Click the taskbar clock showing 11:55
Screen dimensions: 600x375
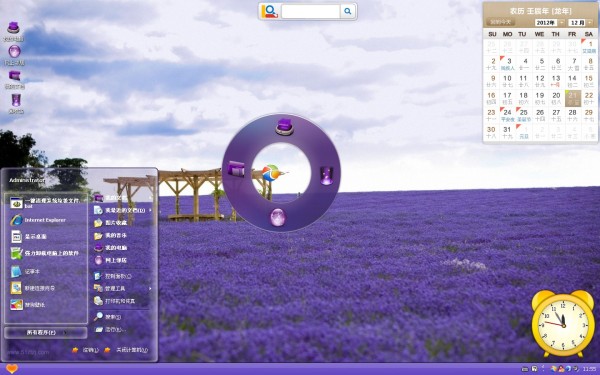pos(589,369)
